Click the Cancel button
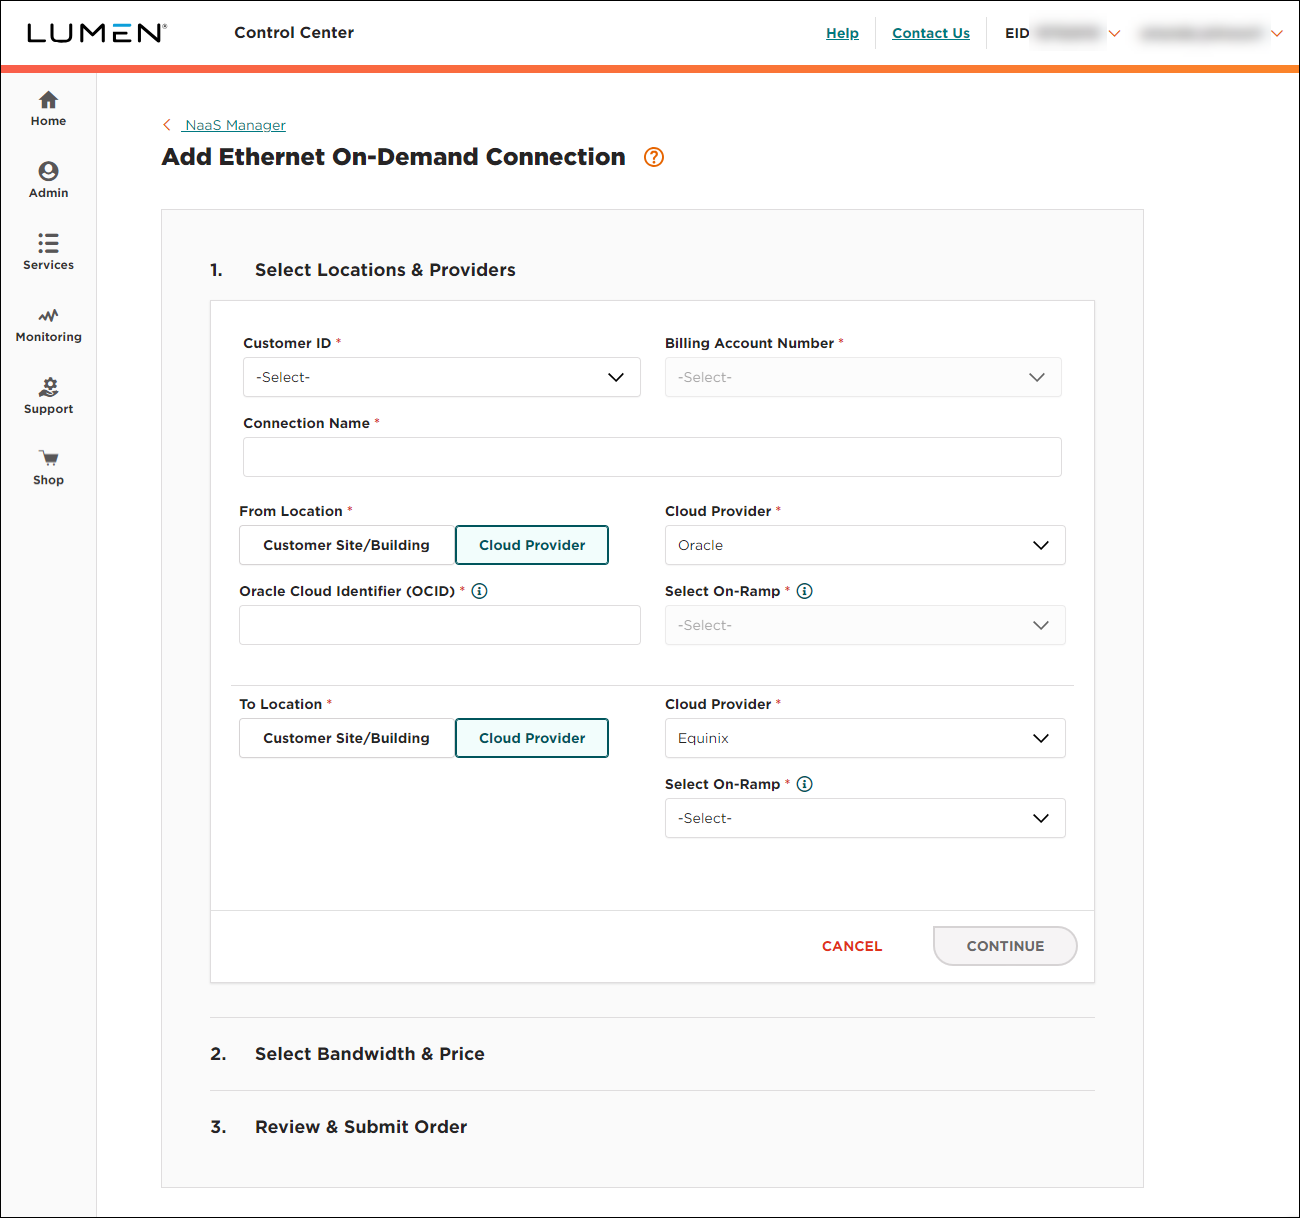This screenshot has height=1218, width=1300. [x=852, y=946]
